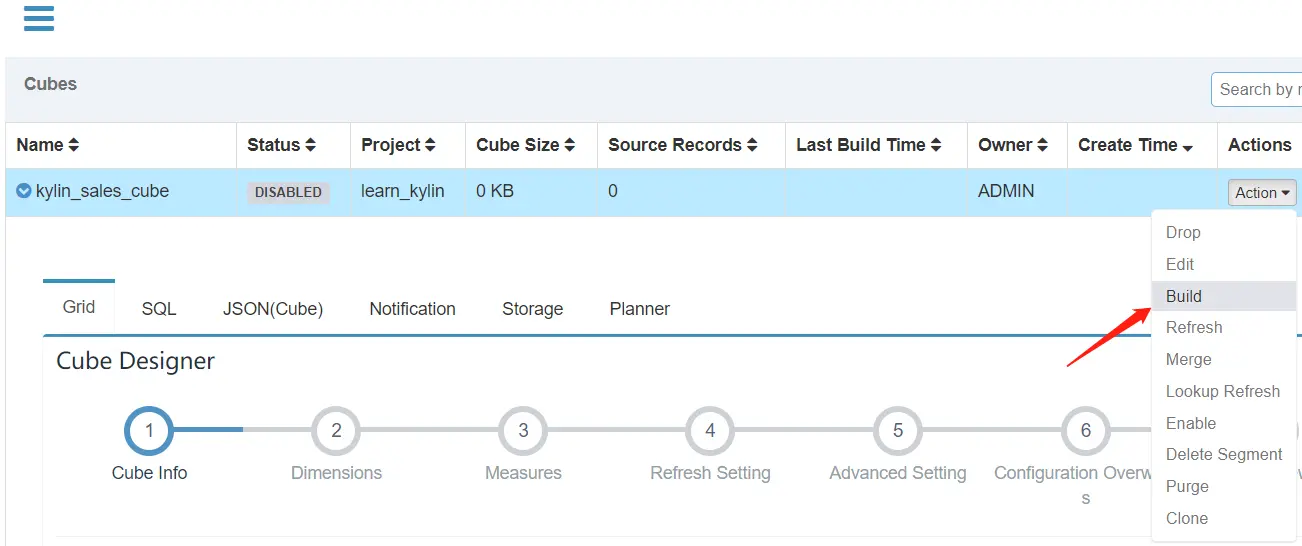Sort by Source Records column arrows
The width and height of the screenshot is (1302, 546).
[x=752, y=146]
